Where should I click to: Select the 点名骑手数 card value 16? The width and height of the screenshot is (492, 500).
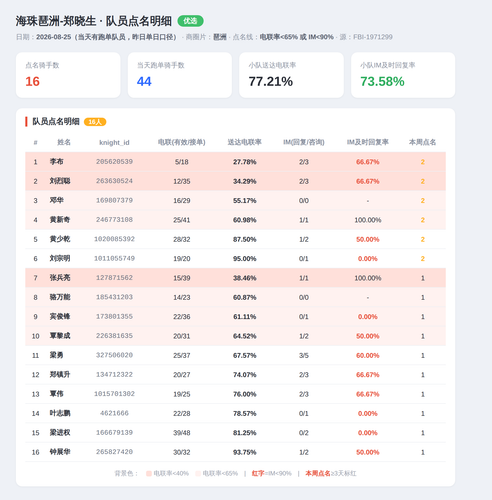33,82
